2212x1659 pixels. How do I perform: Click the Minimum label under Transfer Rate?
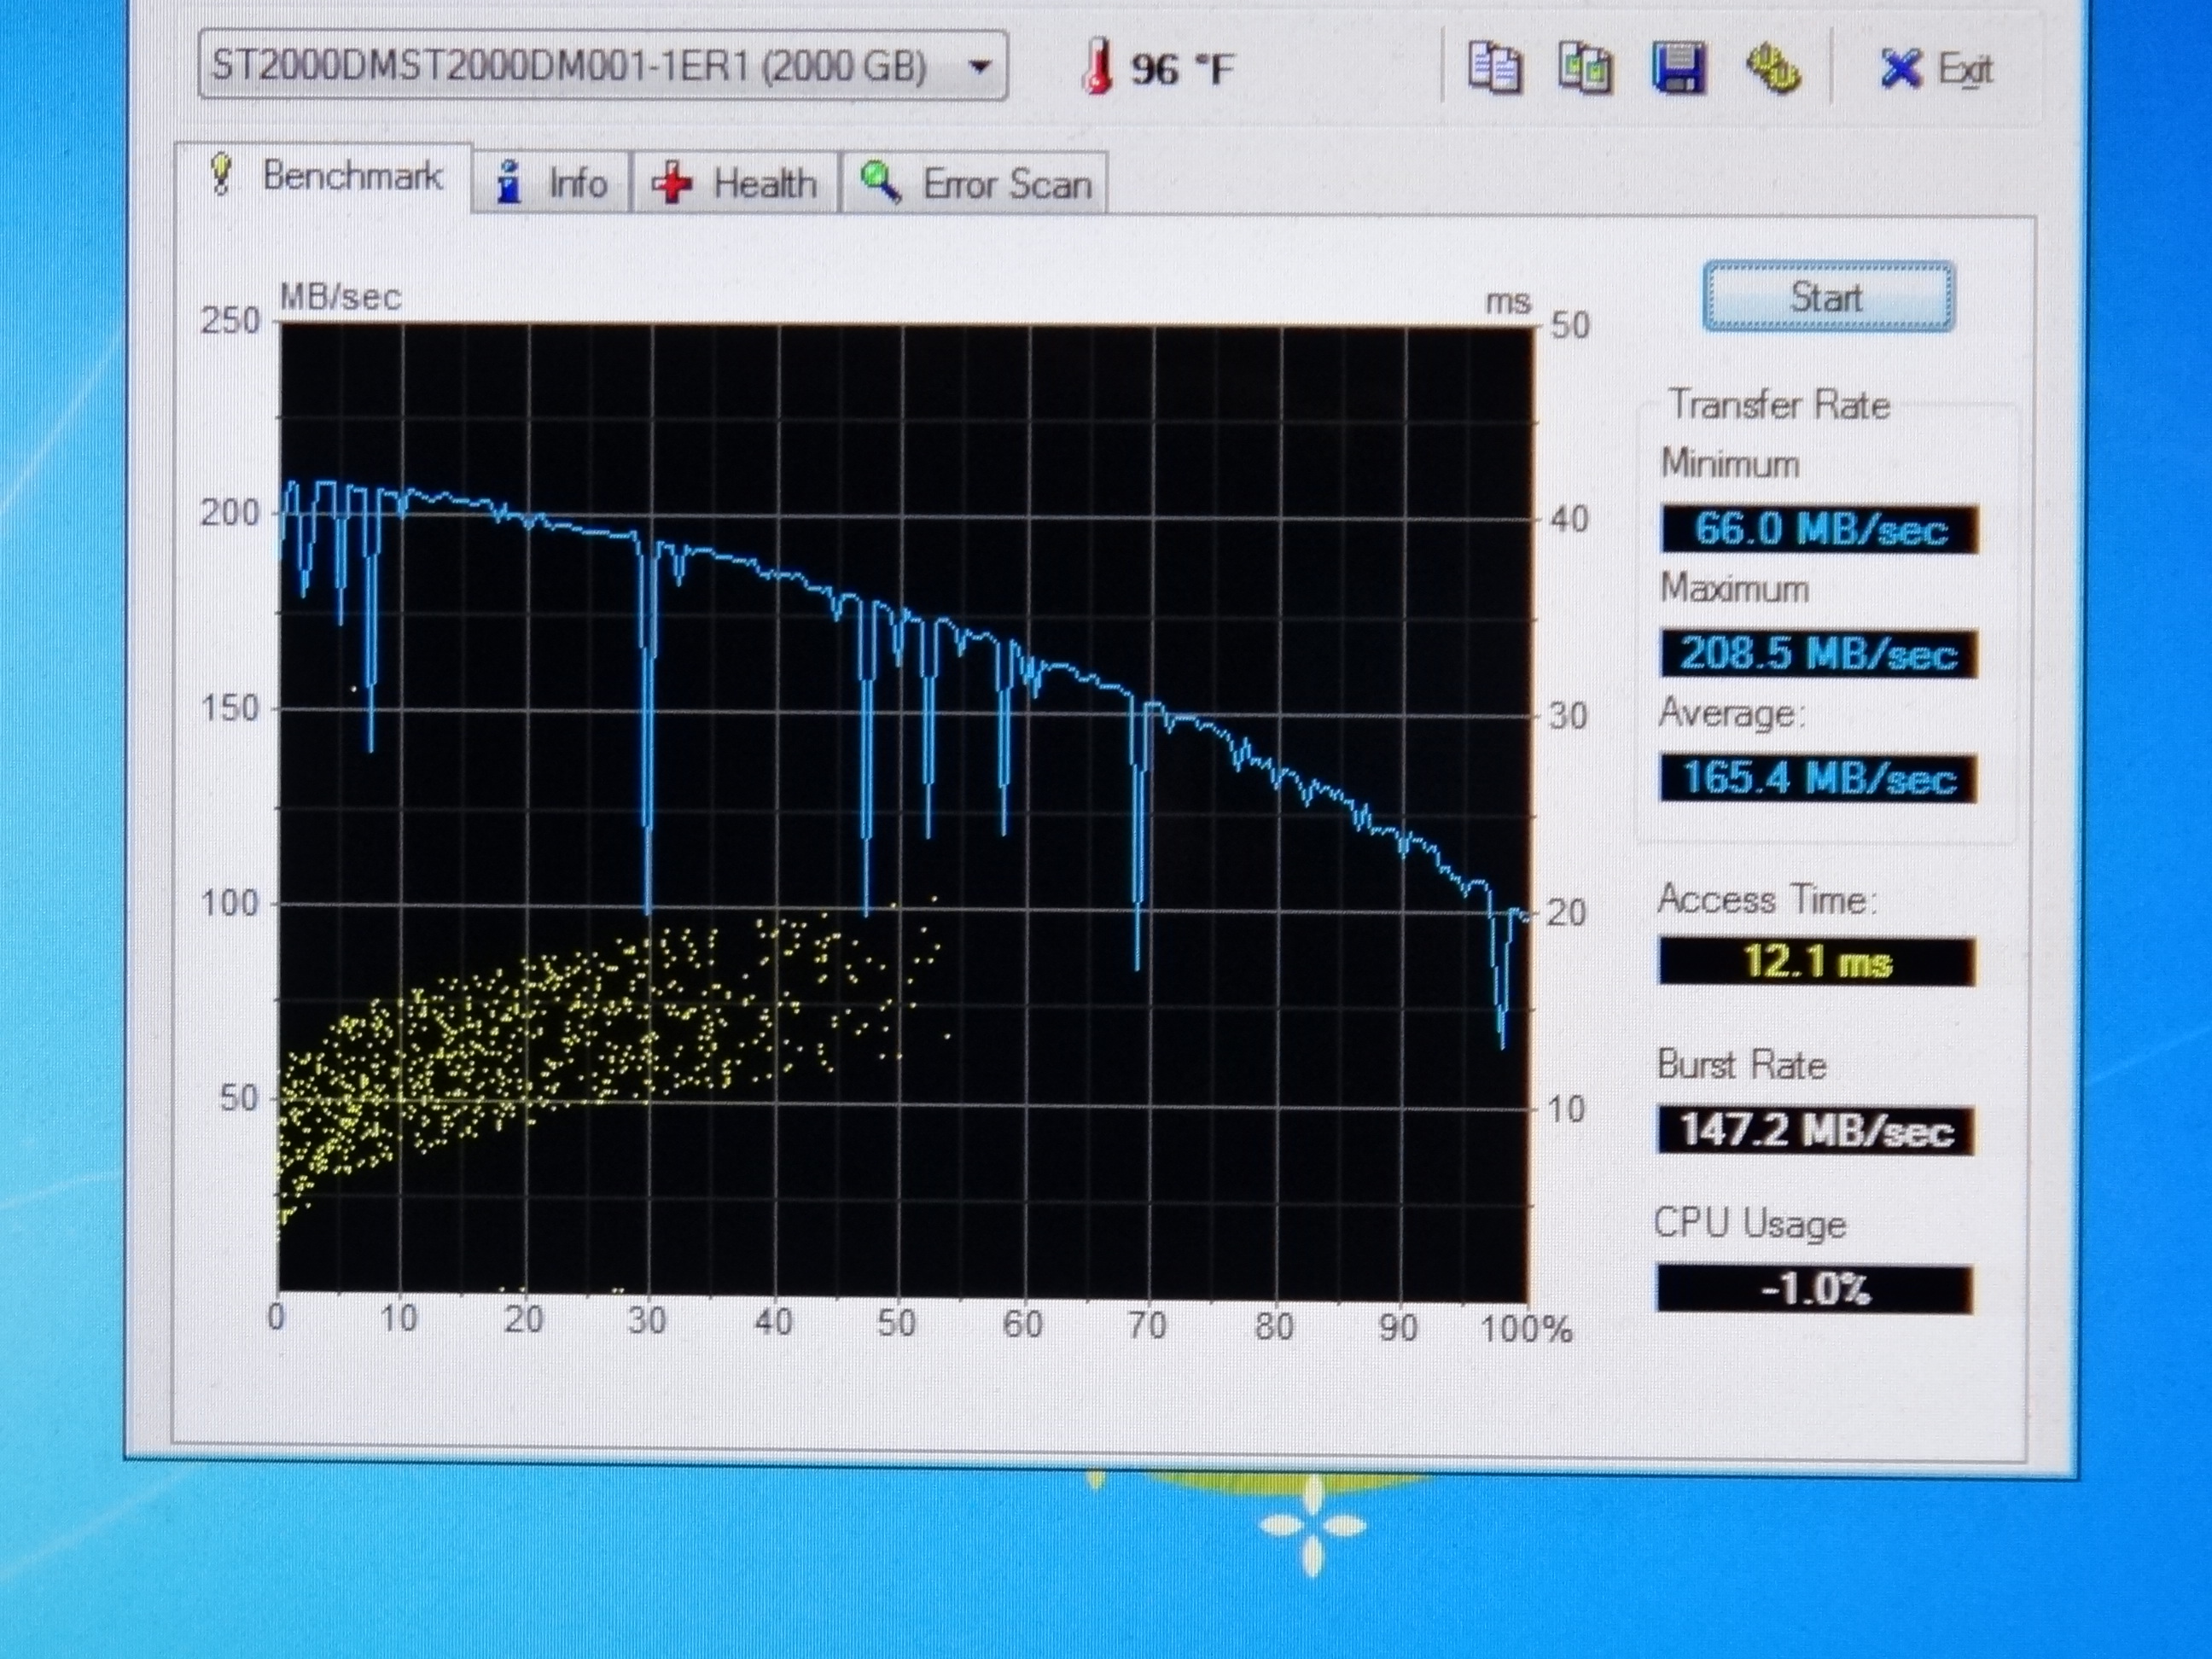(1730, 464)
